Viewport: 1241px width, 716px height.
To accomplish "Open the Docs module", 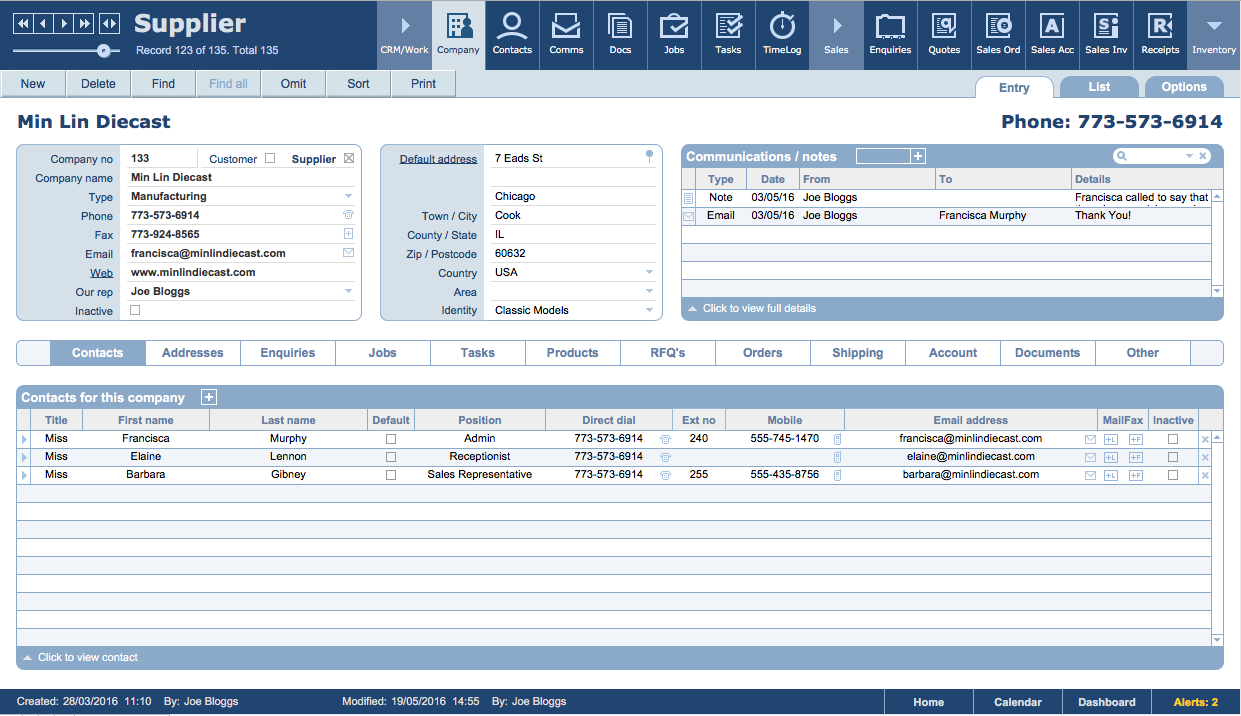I will click(x=620, y=35).
